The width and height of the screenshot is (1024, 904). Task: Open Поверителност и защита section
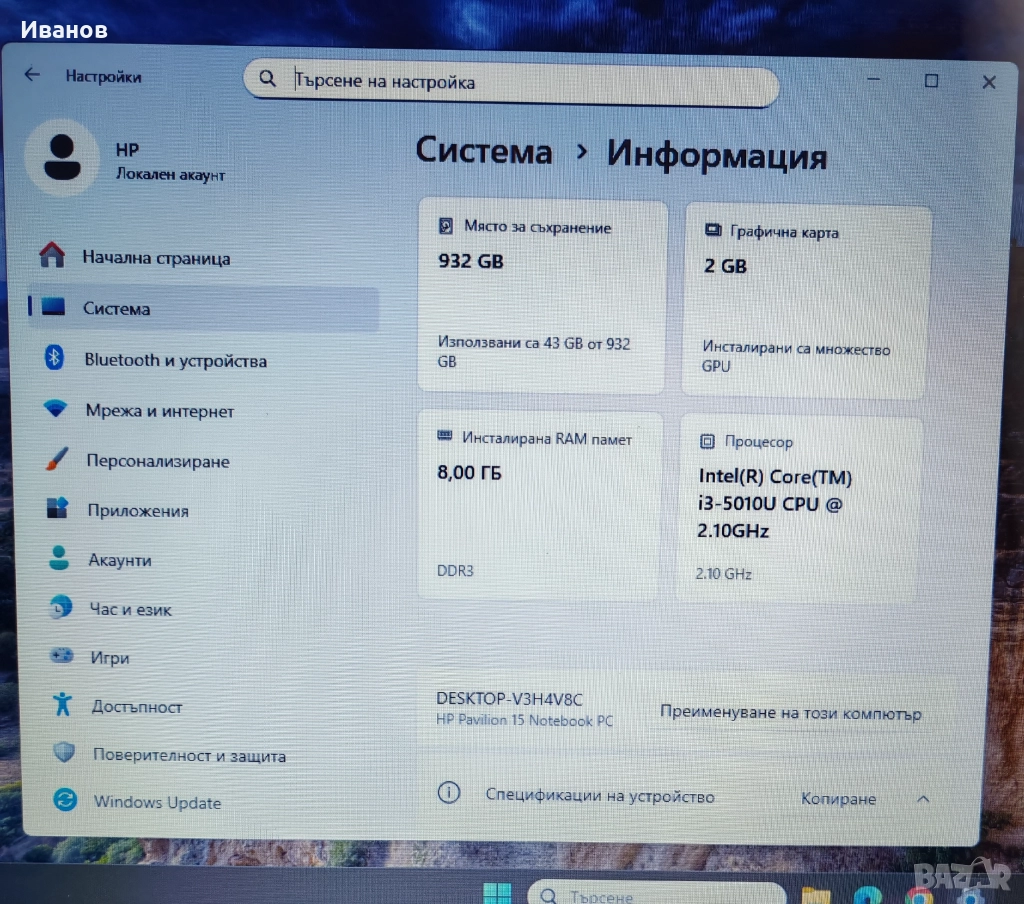pyautogui.click(x=189, y=756)
